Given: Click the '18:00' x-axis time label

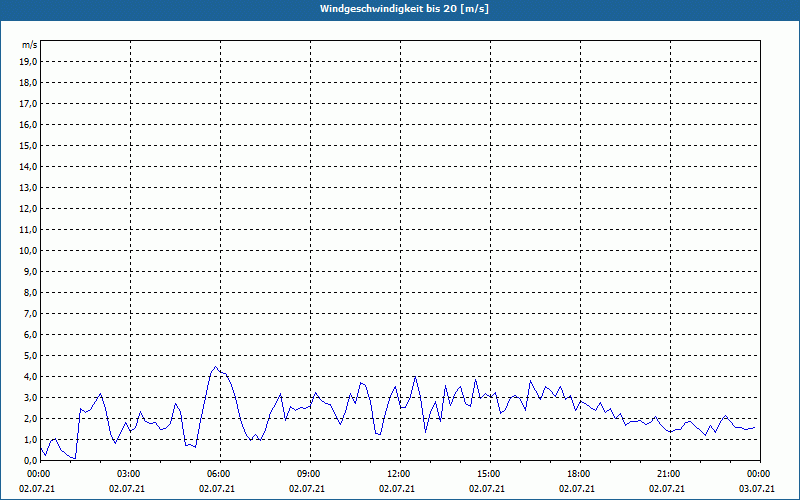Looking at the screenshot, I should pos(579,474).
